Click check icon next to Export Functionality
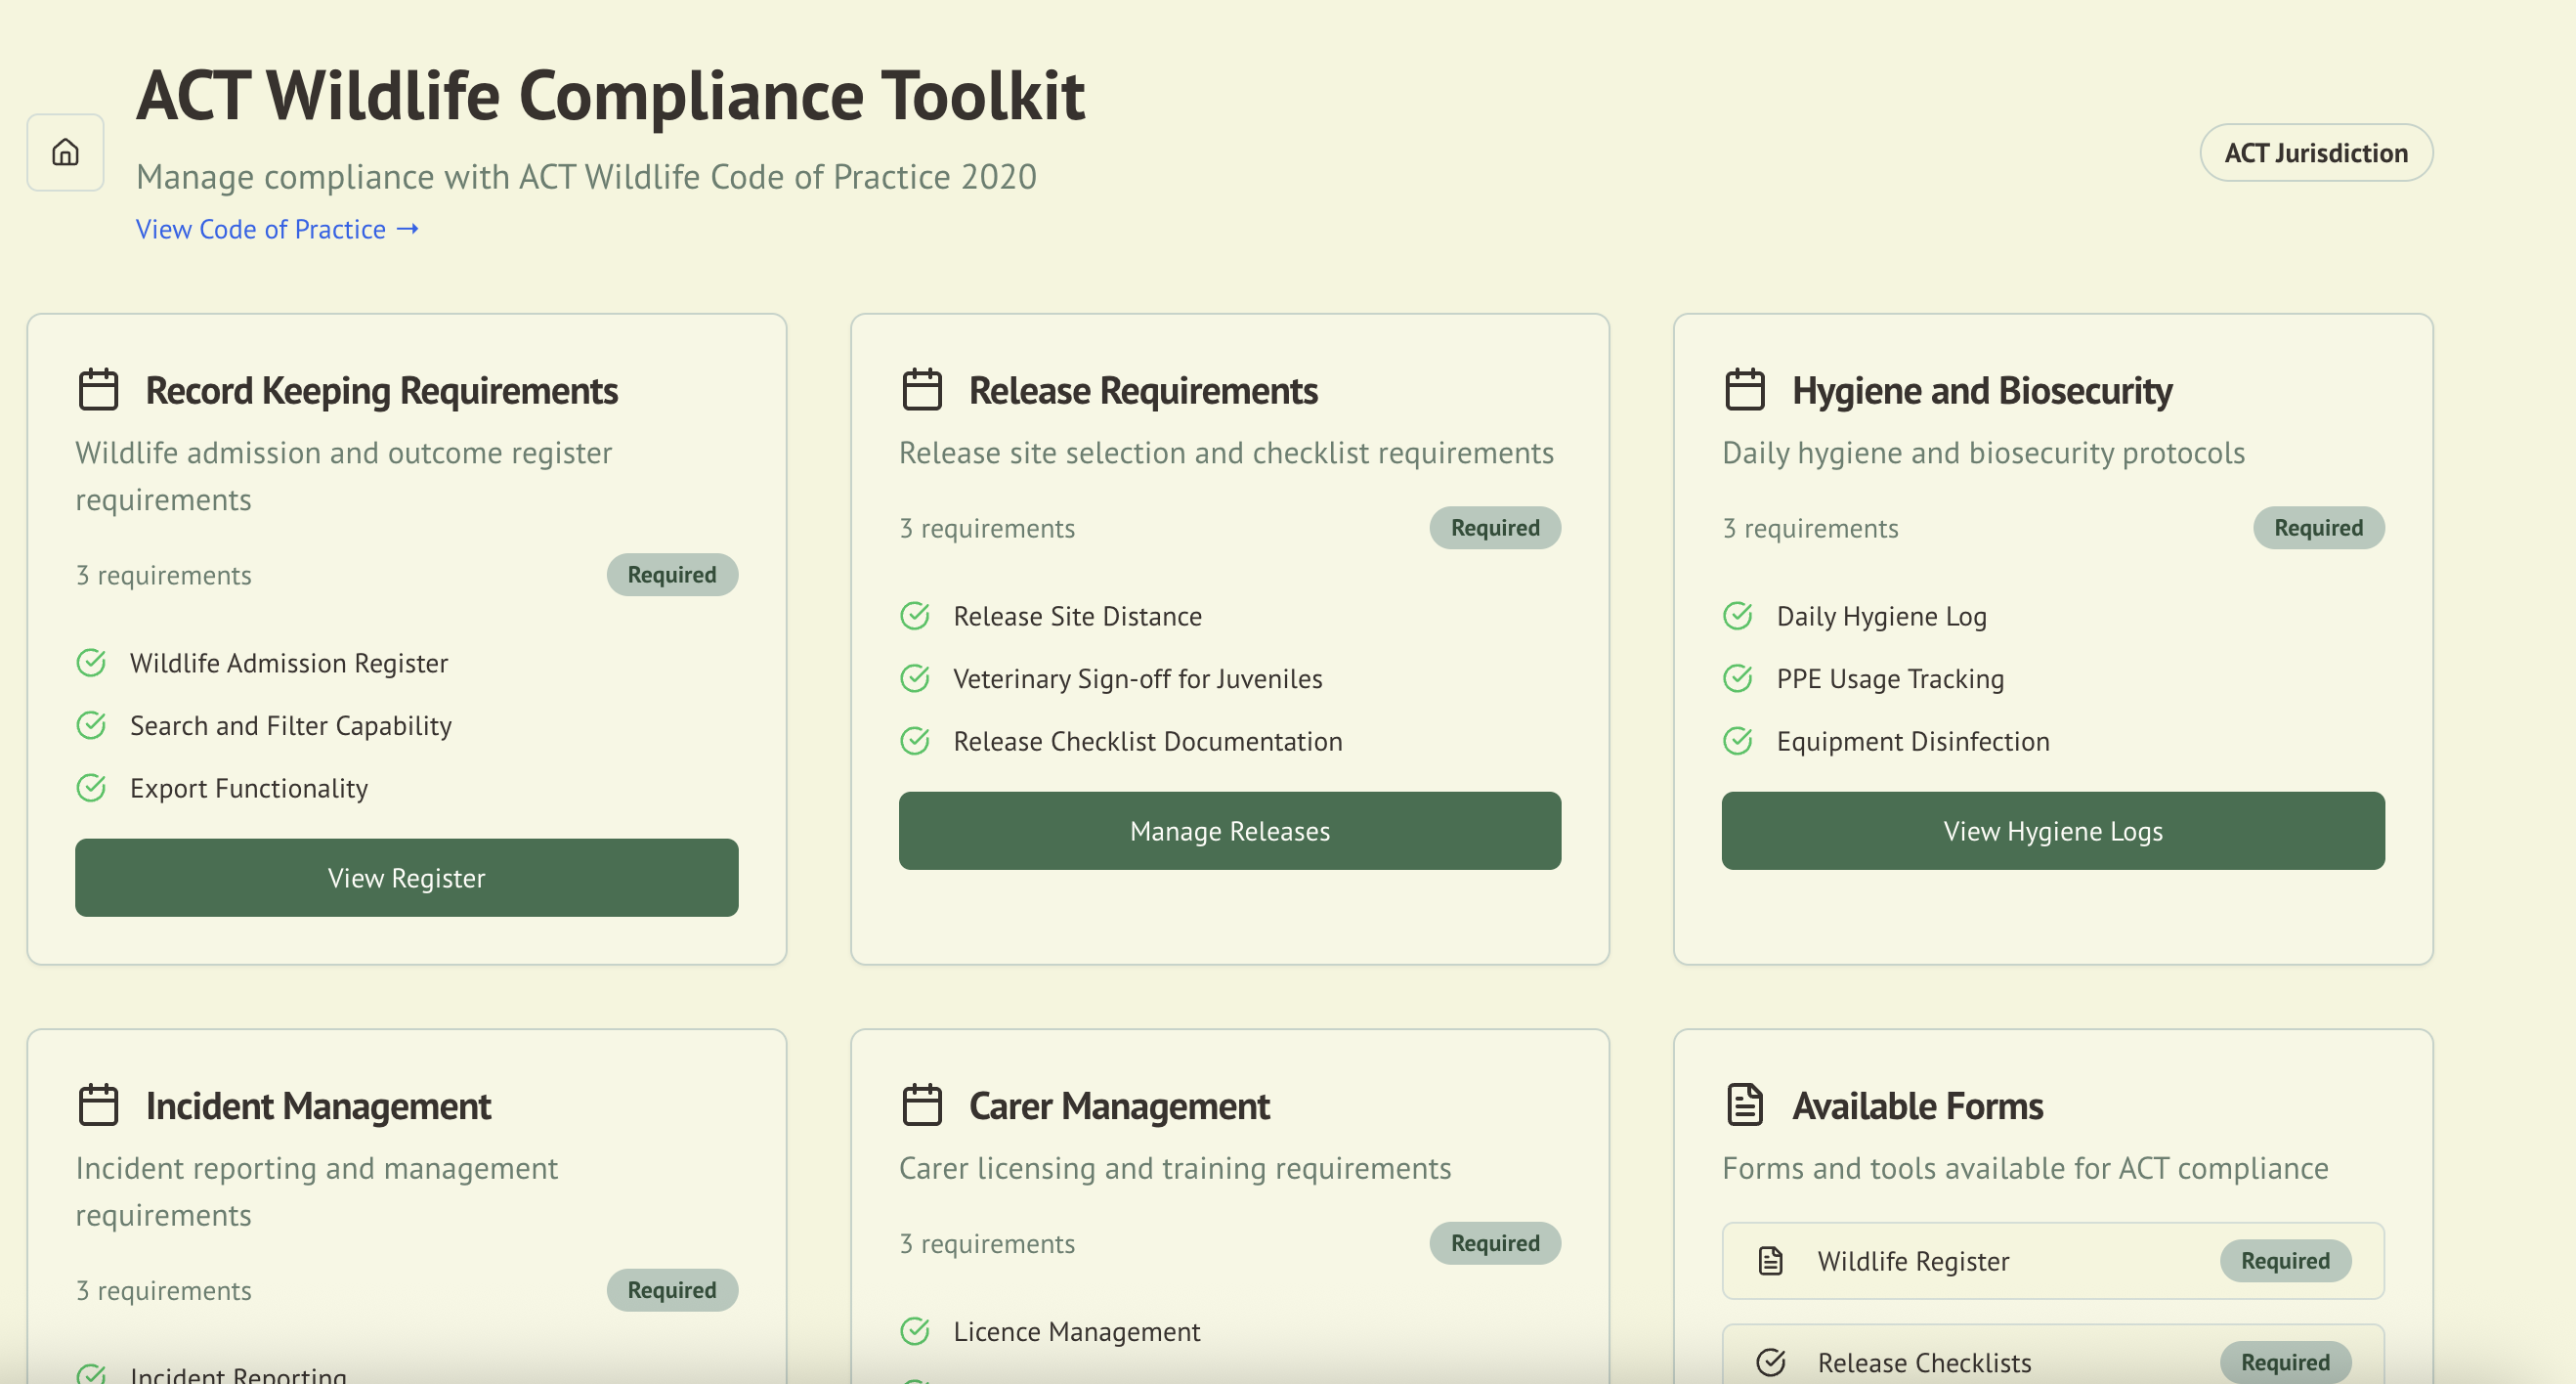This screenshot has width=2576, height=1384. (91, 788)
